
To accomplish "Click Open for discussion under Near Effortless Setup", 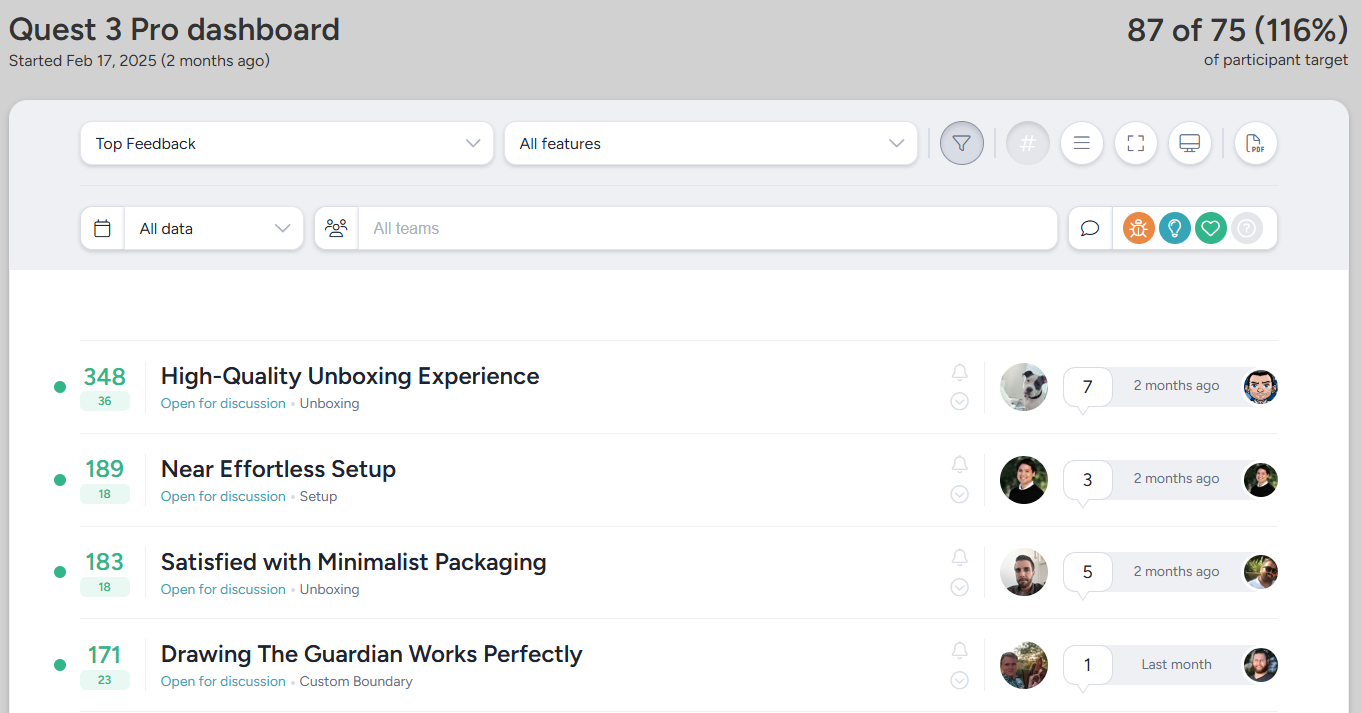I will (x=223, y=497).
